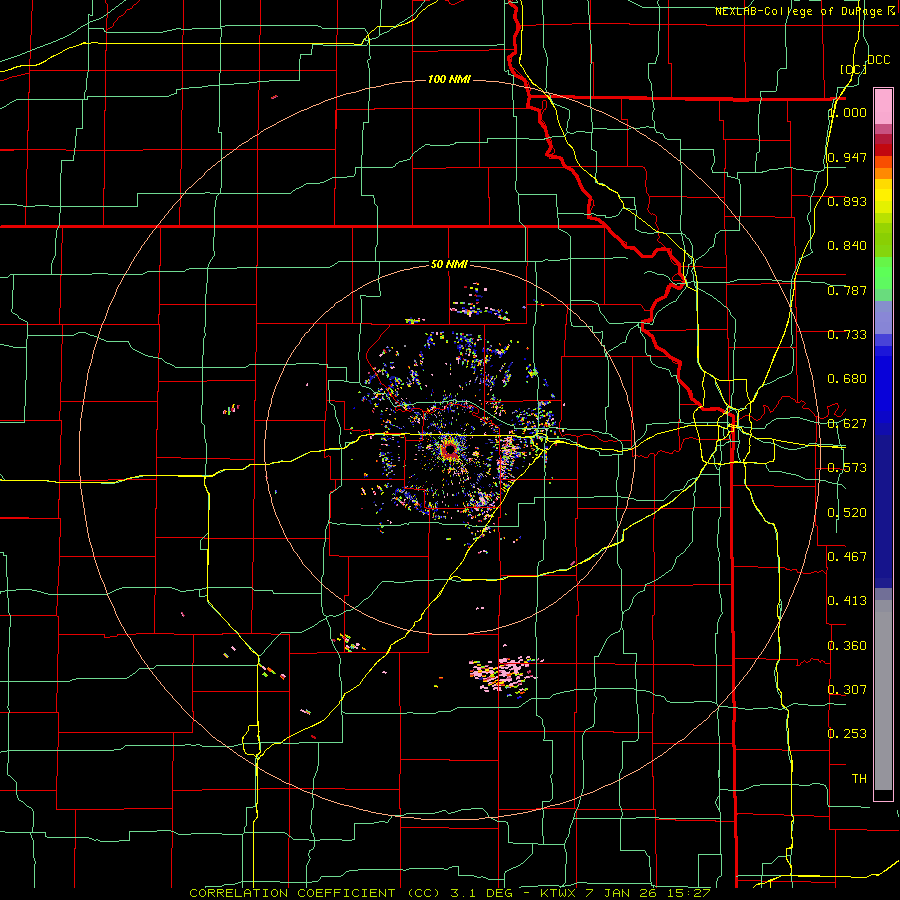
Task: Click the 0.680 legend value
Action: pyautogui.click(x=847, y=379)
